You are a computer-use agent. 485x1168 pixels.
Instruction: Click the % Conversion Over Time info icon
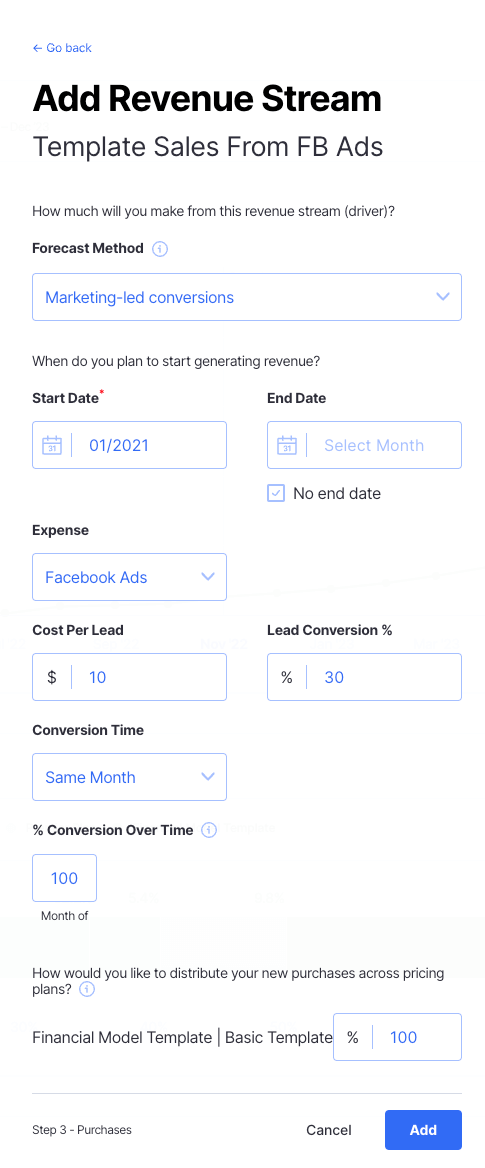[x=209, y=830]
